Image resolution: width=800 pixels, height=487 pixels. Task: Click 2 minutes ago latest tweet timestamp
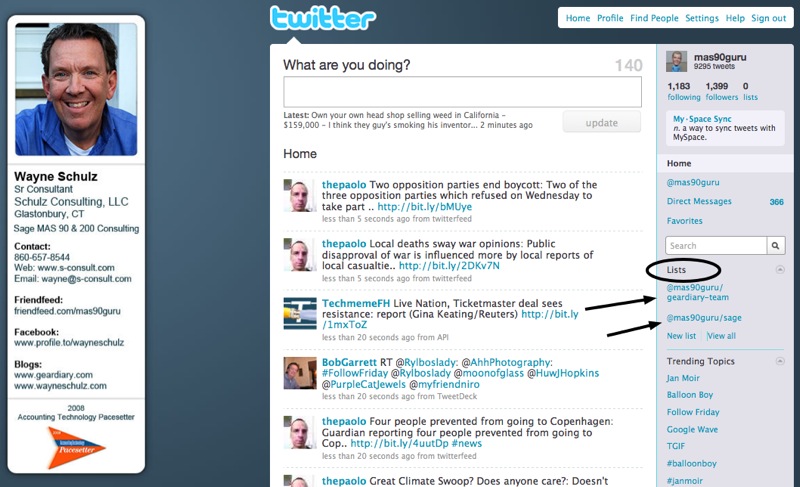click(x=506, y=125)
